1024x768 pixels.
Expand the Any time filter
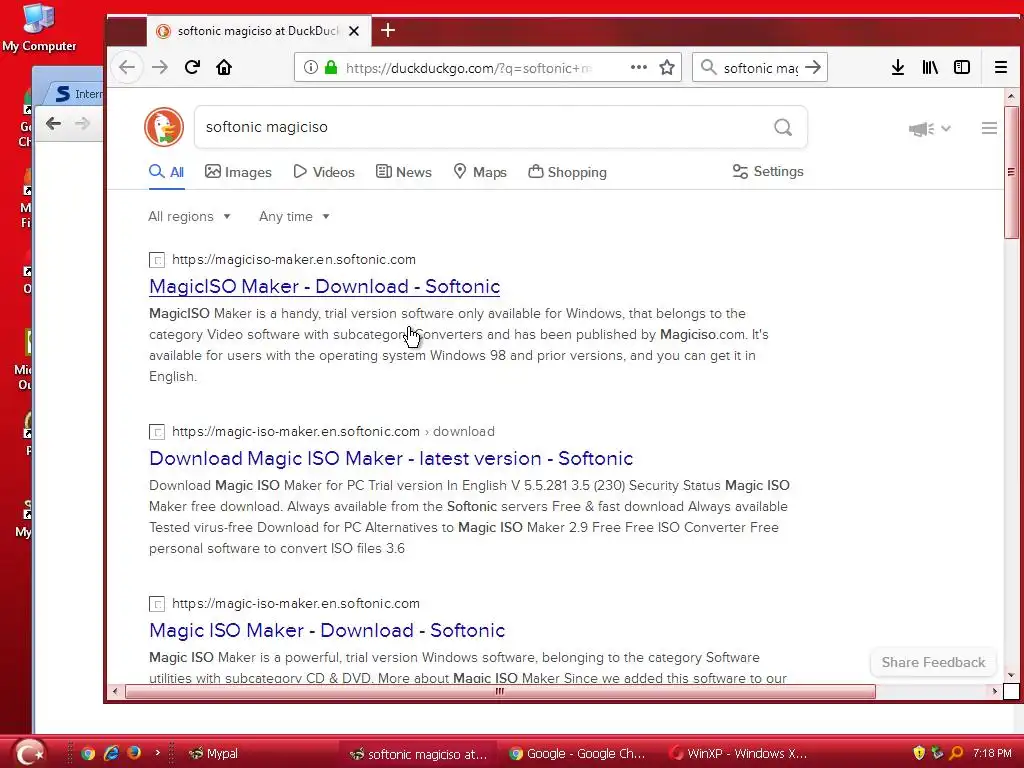click(294, 216)
